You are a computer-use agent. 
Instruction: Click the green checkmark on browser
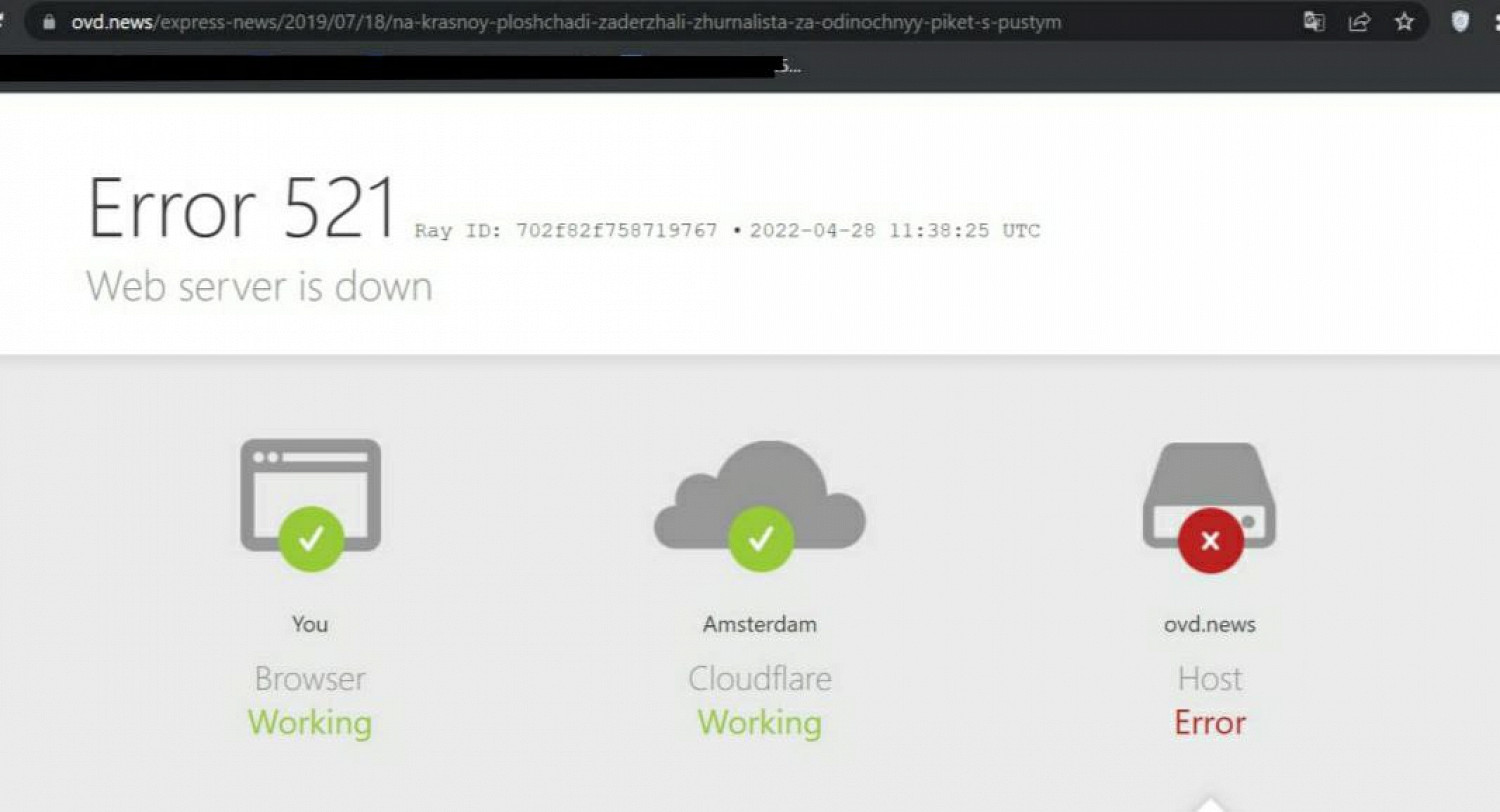[311, 539]
